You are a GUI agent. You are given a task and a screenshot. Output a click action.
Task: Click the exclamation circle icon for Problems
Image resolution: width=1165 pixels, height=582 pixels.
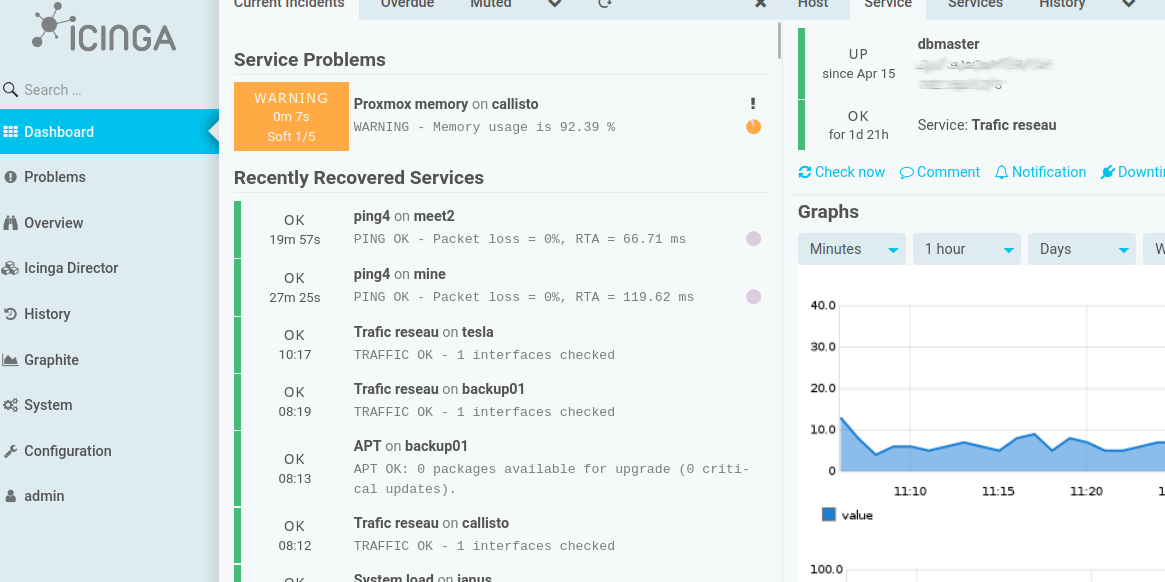click(x=10, y=177)
